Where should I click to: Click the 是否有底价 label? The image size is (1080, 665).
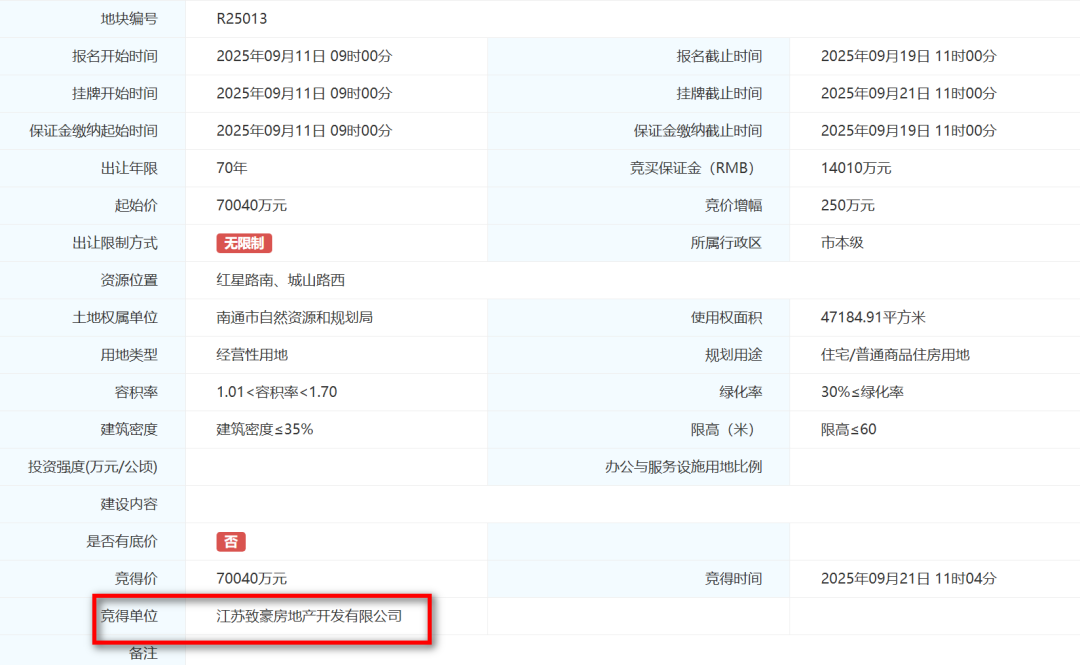tap(122, 541)
